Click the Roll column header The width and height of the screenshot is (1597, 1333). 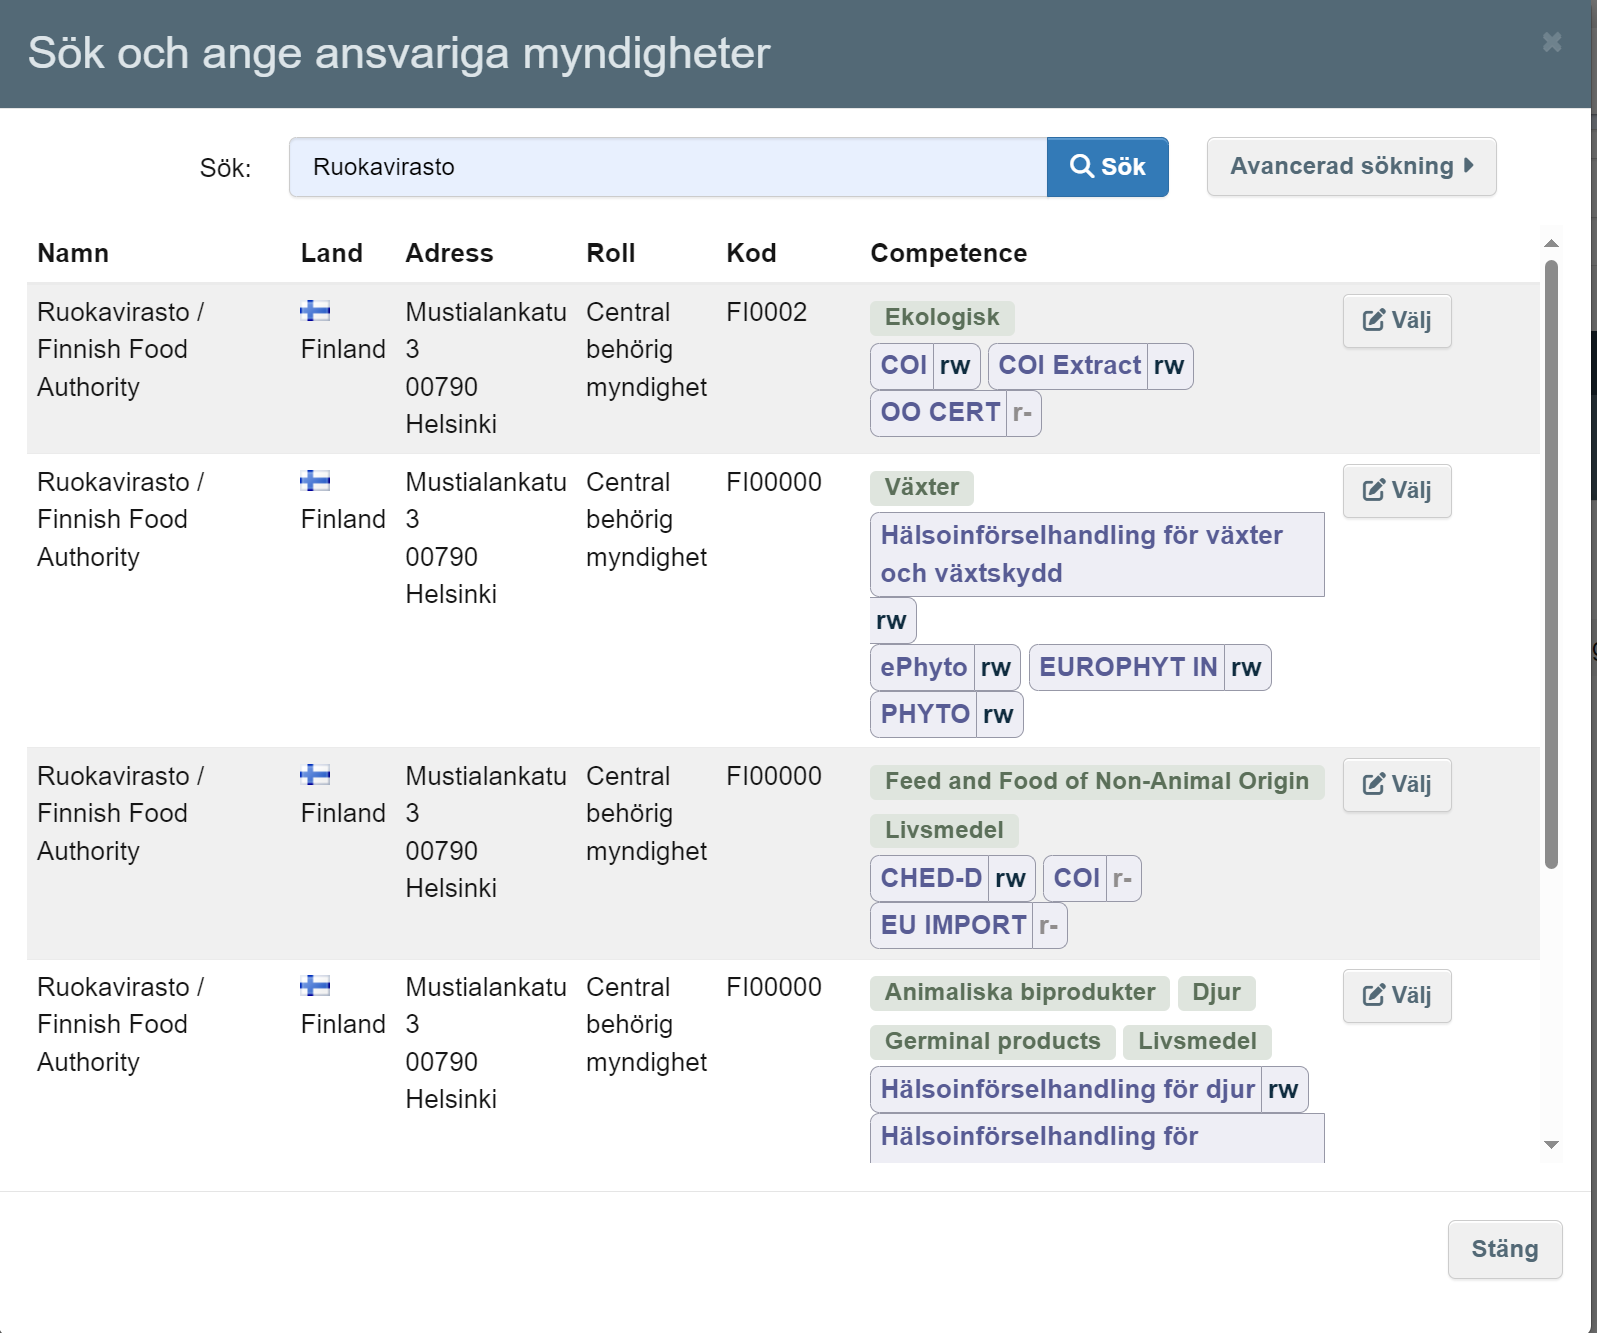[x=610, y=254]
